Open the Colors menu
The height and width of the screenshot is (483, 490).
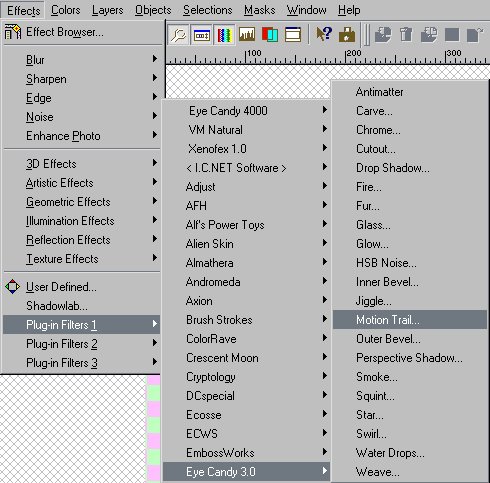tap(66, 10)
